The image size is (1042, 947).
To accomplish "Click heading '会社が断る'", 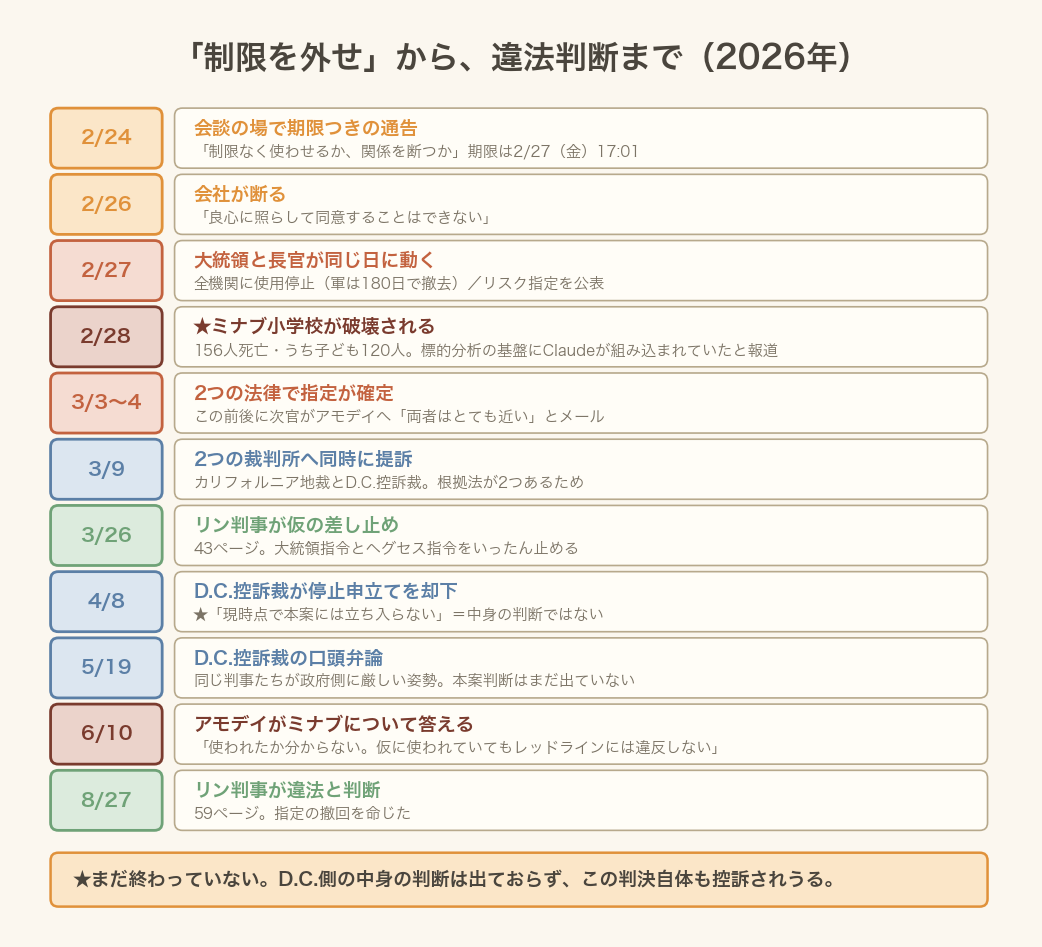I will (x=240, y=194).
